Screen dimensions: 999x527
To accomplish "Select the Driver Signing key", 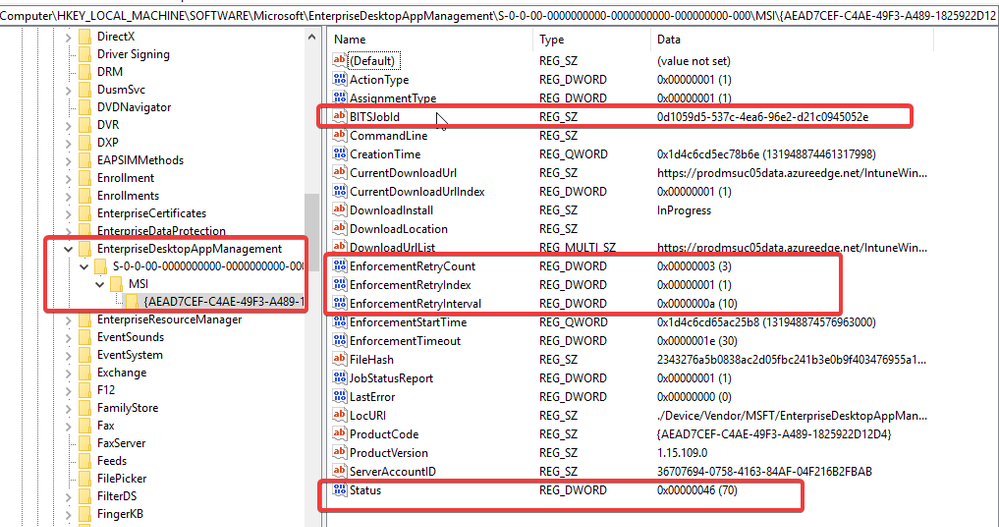I will pyautogui.click(x=133, y=54).
